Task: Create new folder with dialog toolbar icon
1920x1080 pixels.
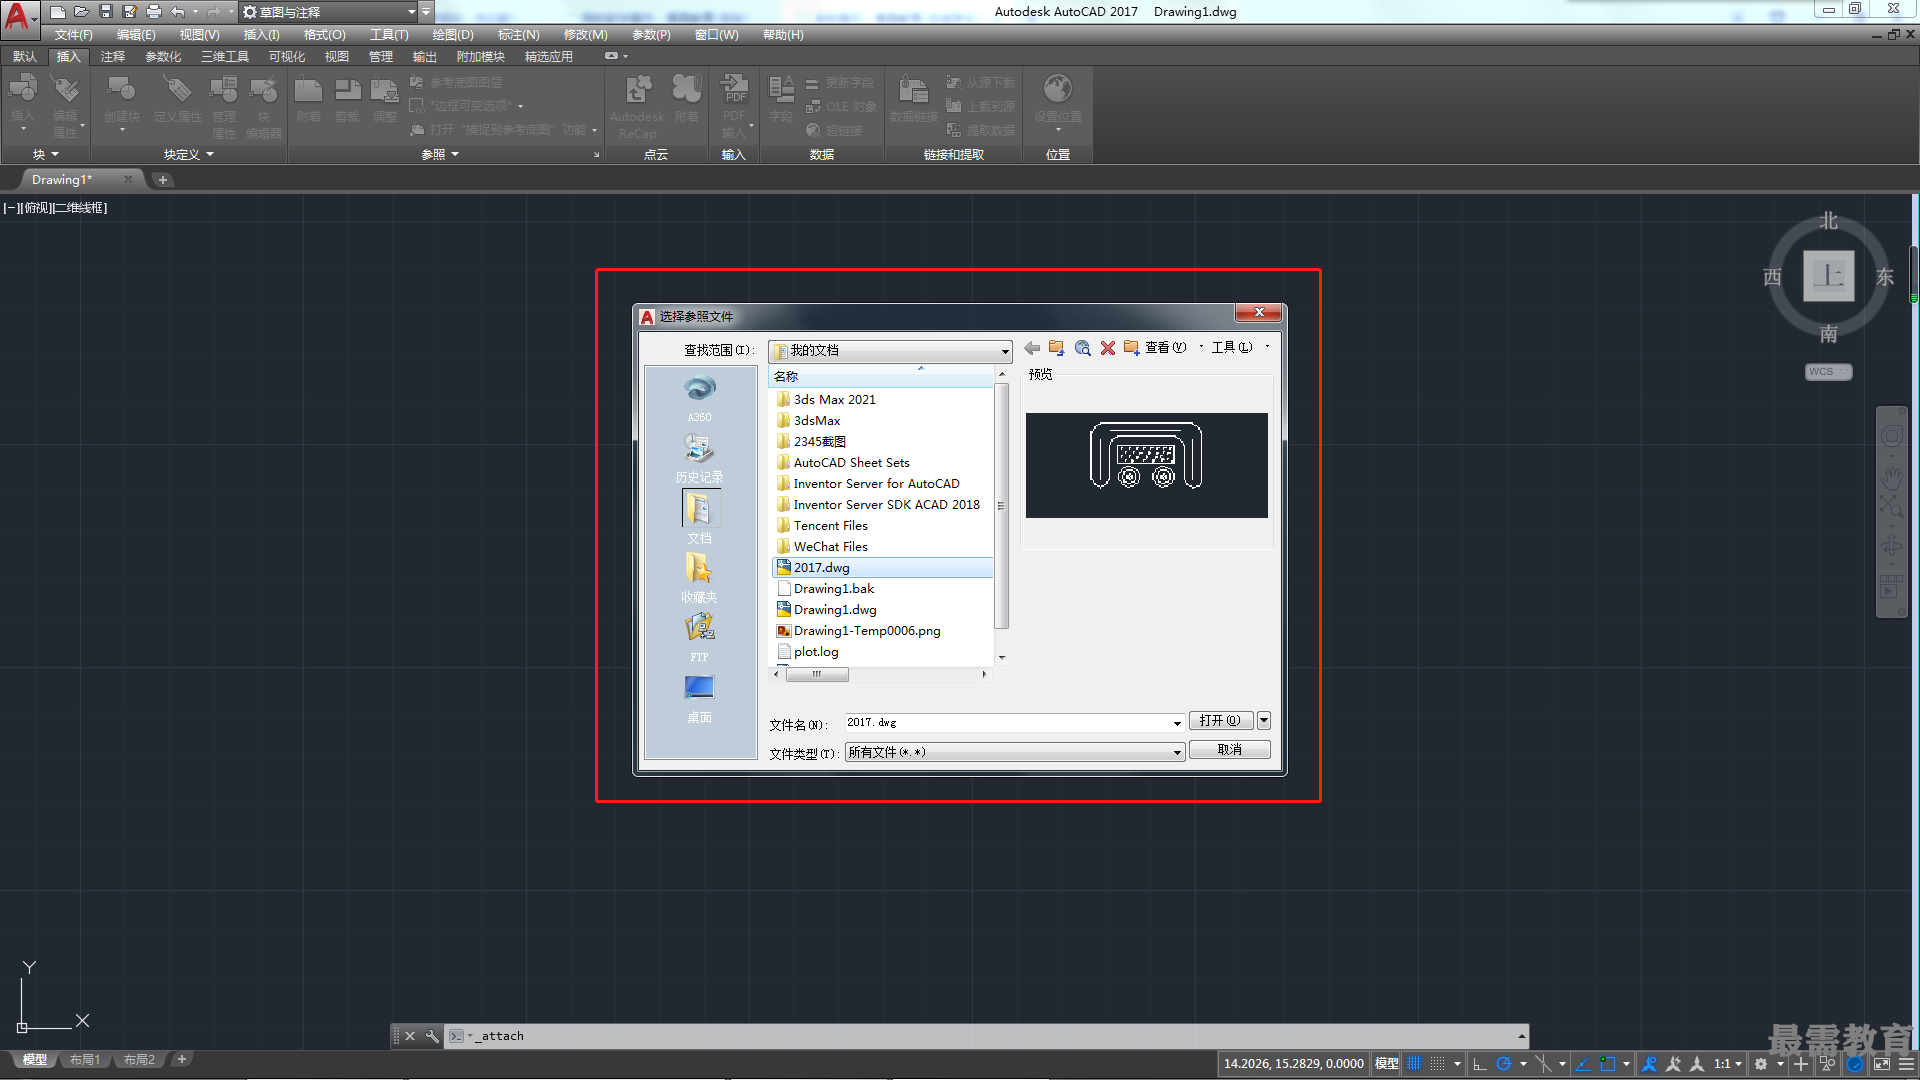Action: [x=1132, y=348]
